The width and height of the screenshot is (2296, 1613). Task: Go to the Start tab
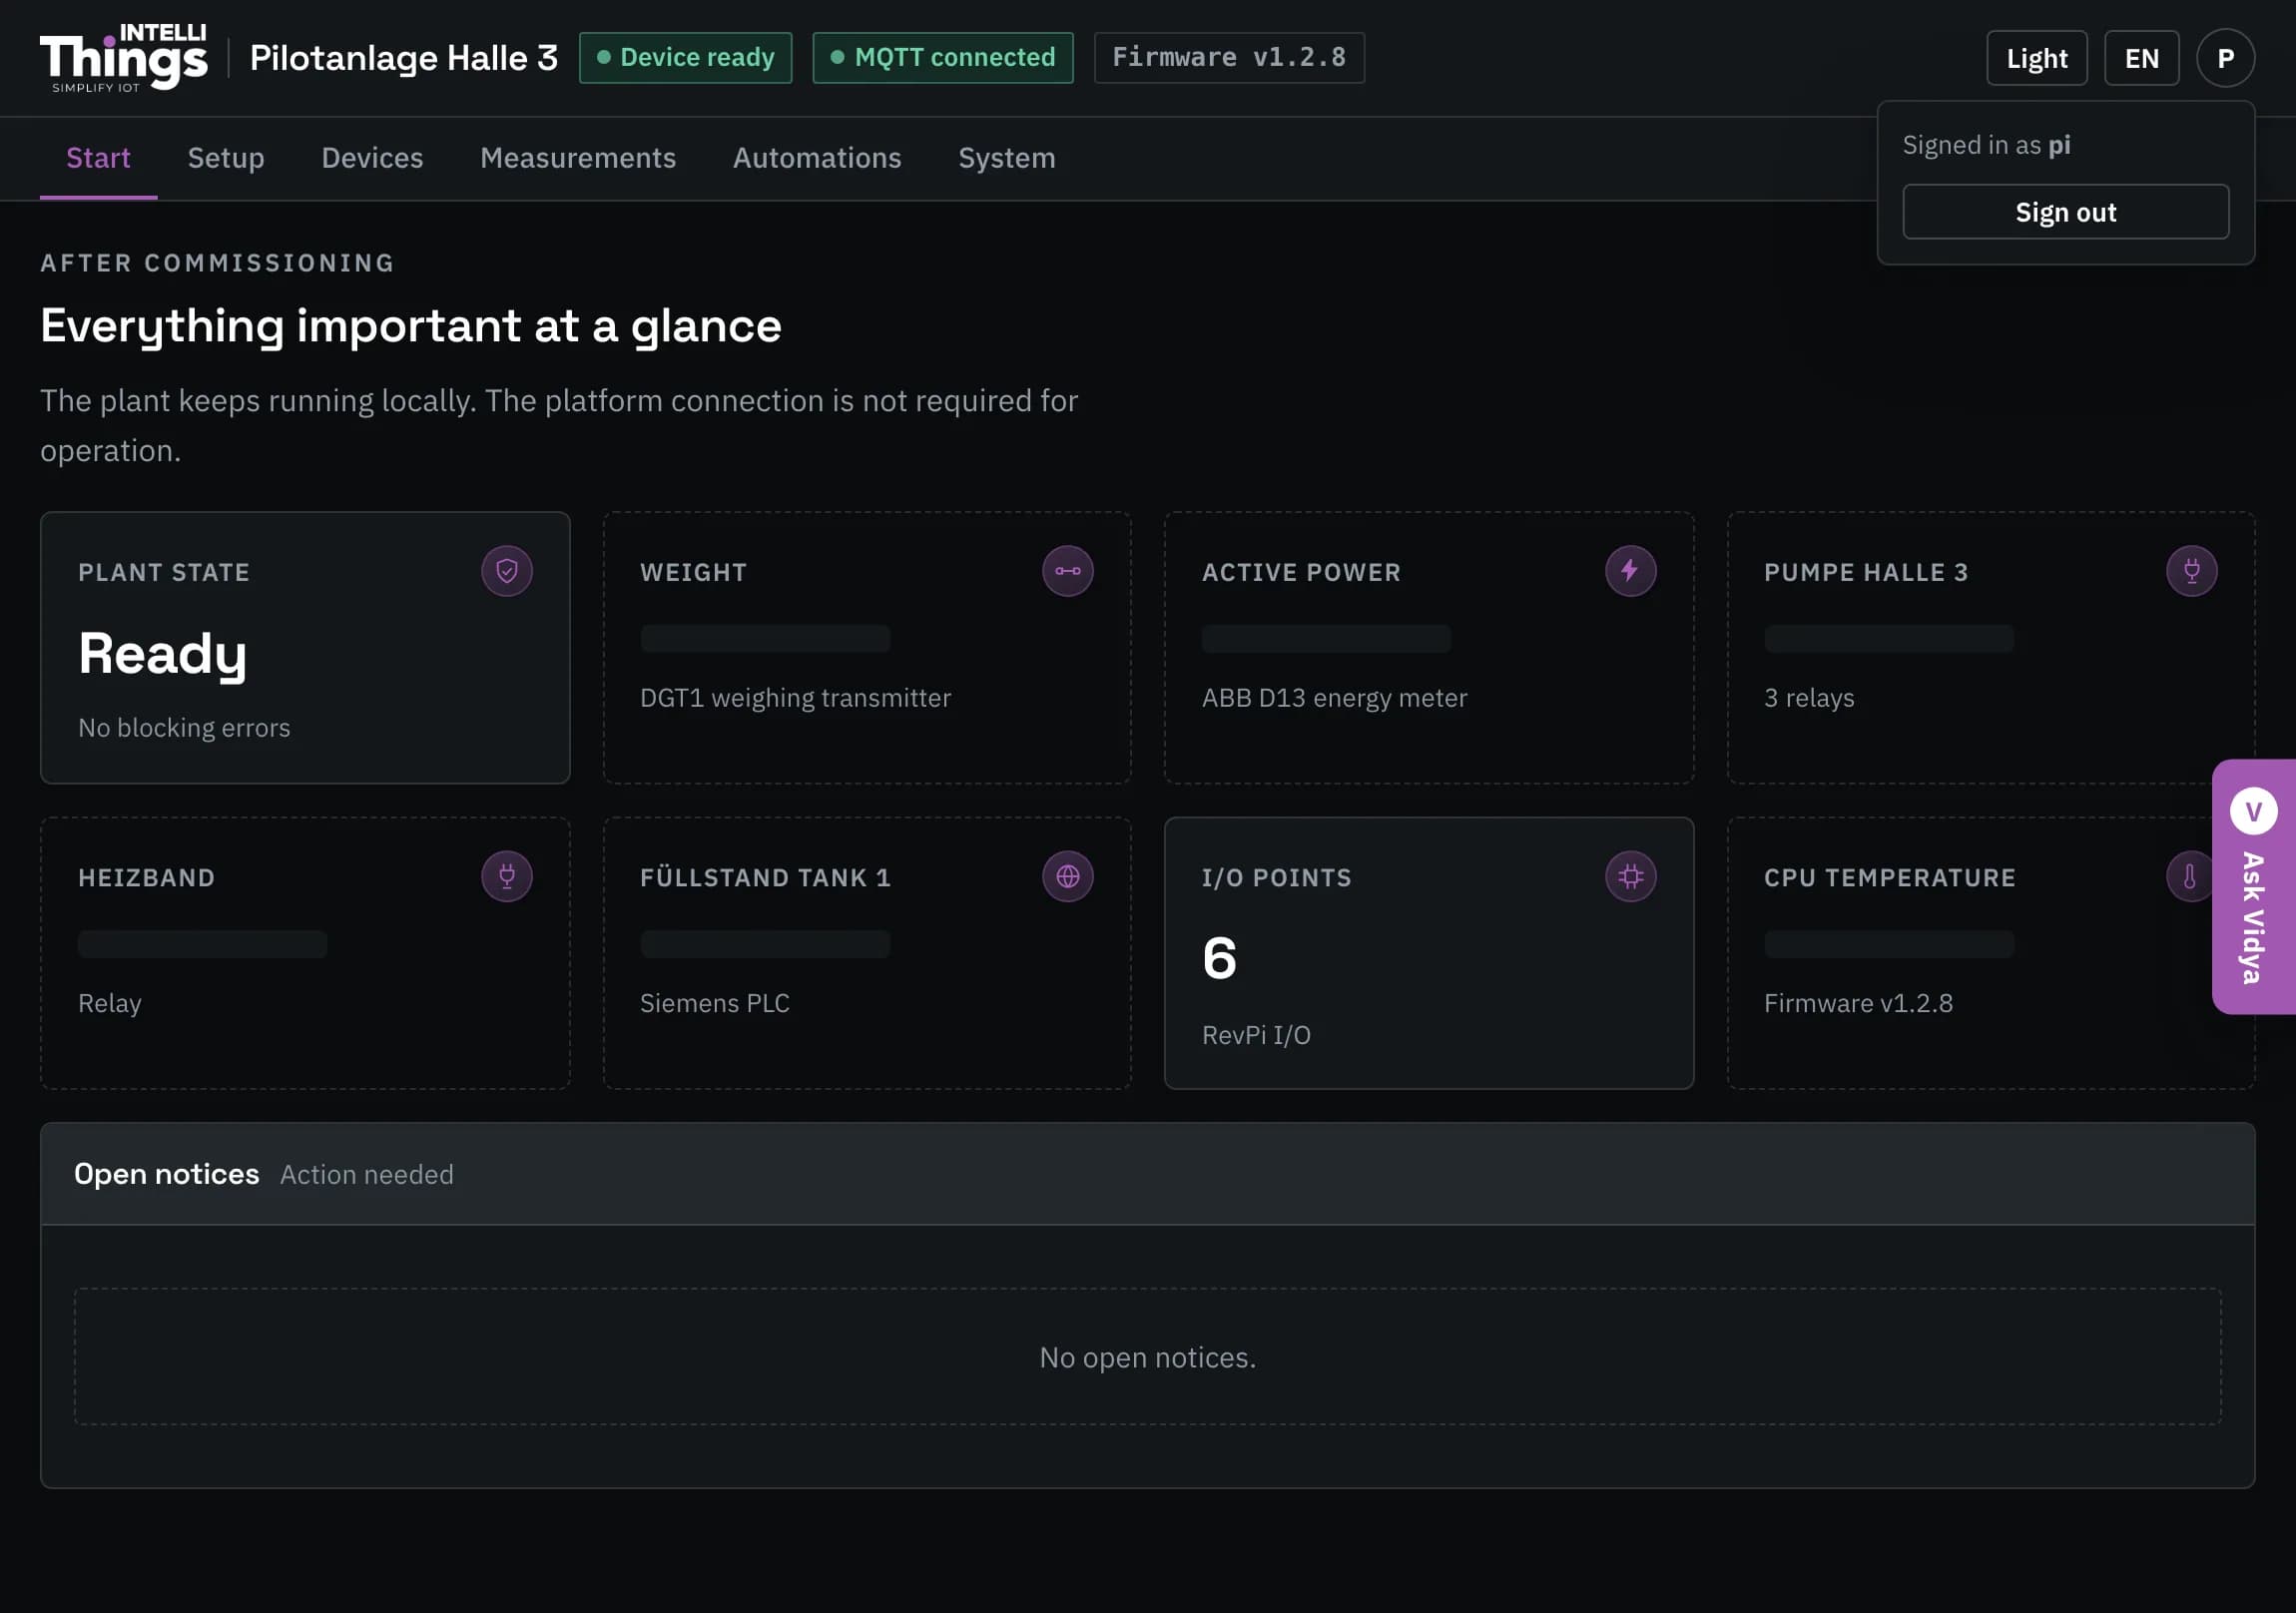coord(98,158)
